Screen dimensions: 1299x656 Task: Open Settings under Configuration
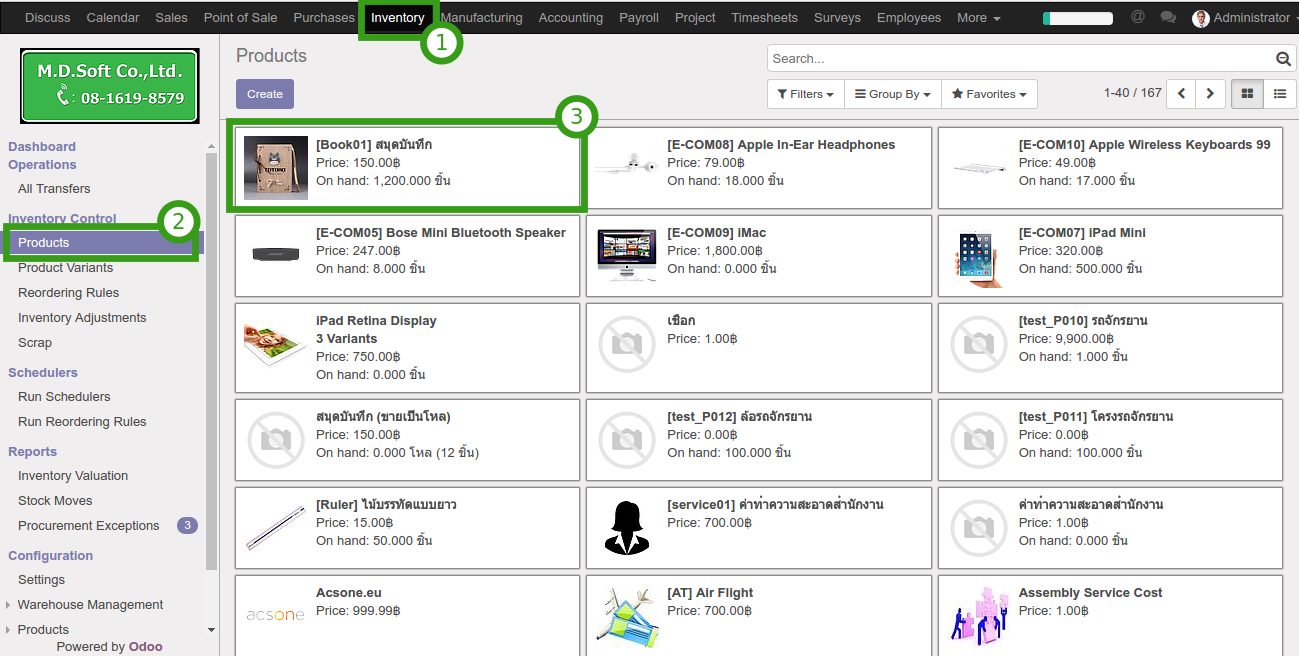tap(41, 580)
